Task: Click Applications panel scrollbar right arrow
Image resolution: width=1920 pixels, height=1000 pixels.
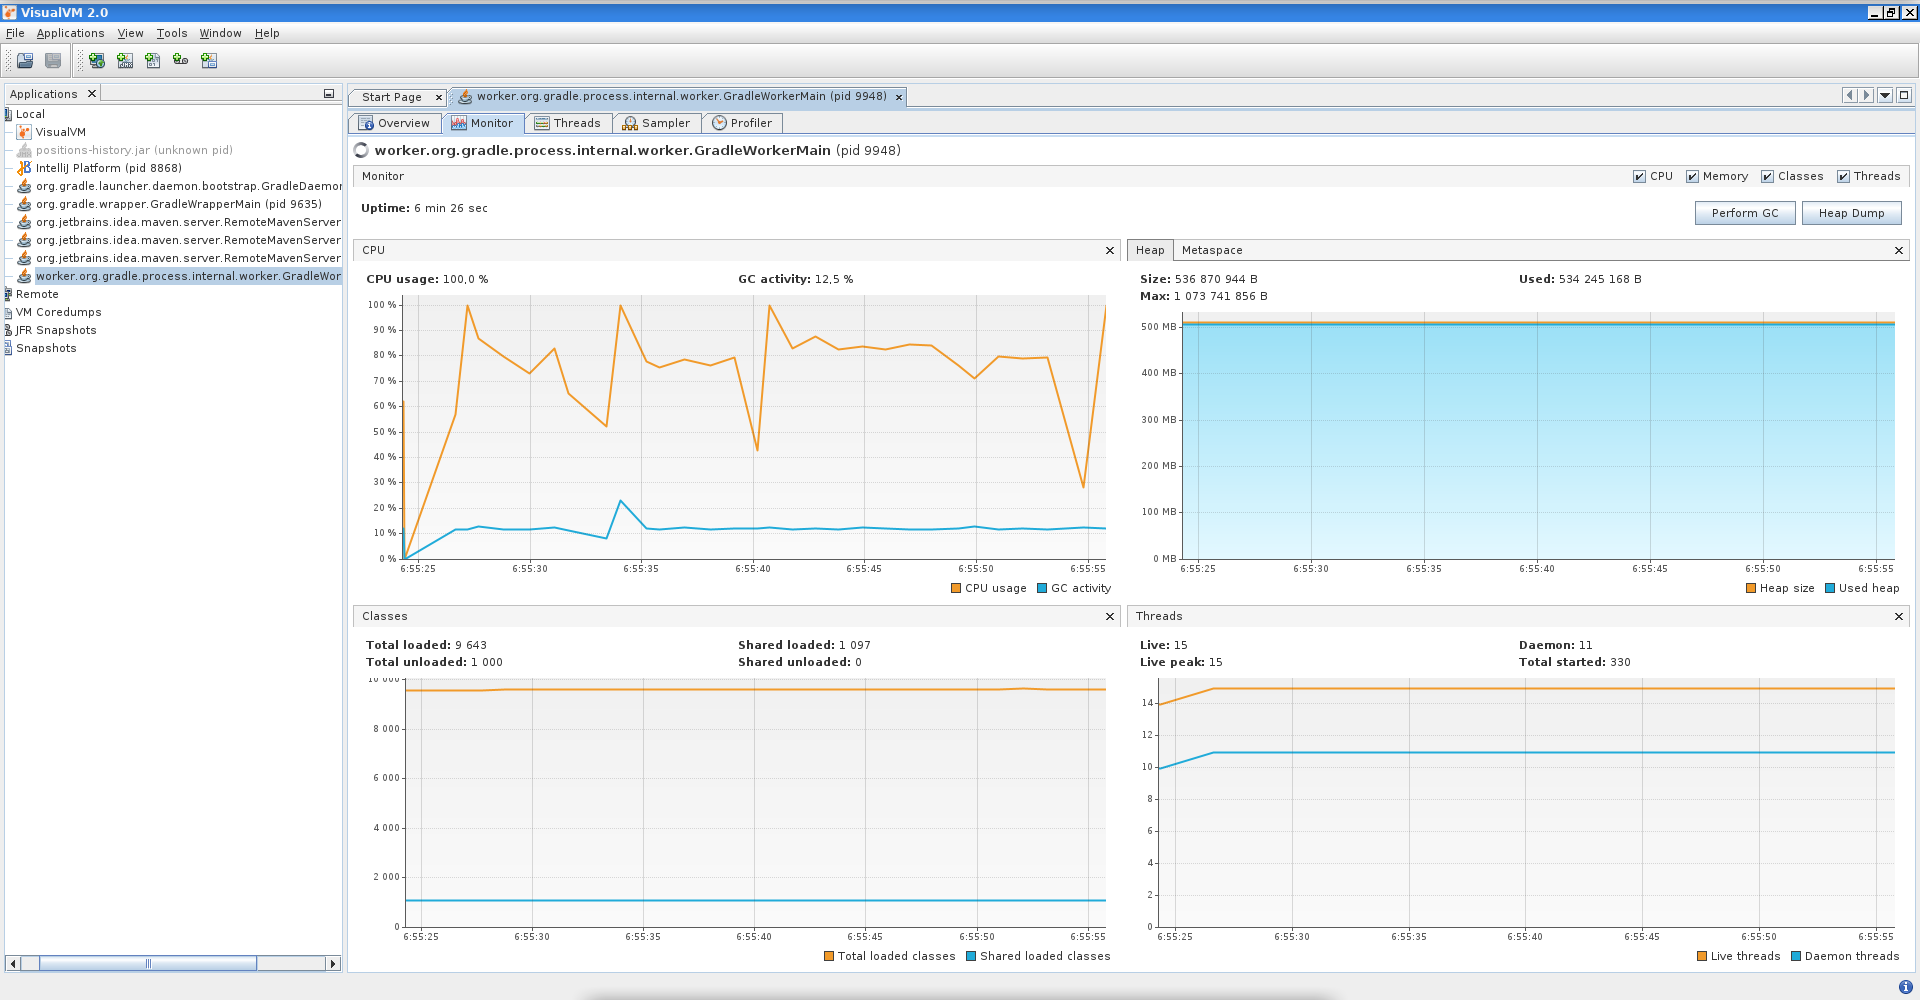Action: (x=333, y=963)
